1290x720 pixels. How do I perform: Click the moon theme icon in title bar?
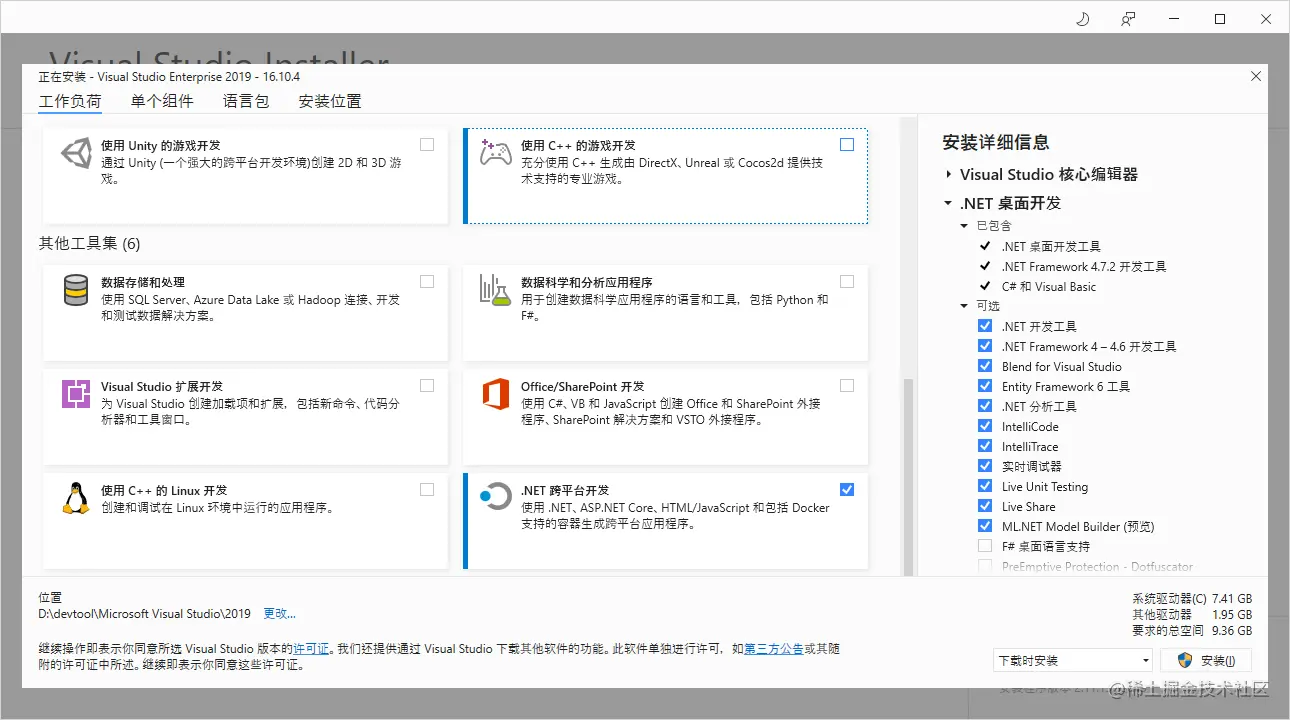(1082, 19)
